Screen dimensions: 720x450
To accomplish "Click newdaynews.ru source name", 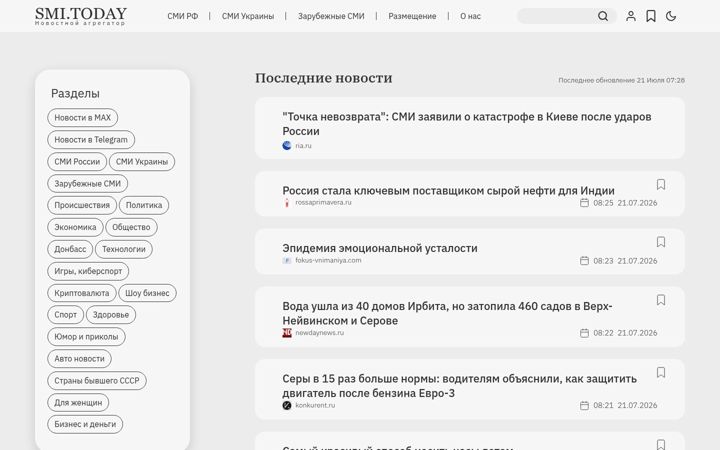I will 320,333.
